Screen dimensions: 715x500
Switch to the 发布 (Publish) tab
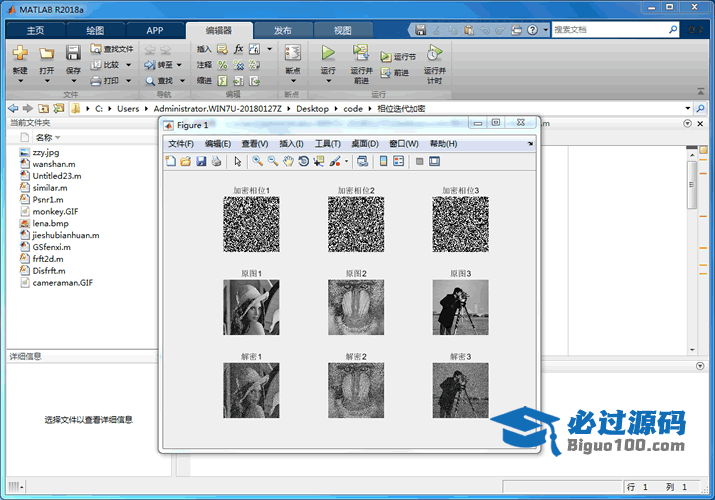282,31
